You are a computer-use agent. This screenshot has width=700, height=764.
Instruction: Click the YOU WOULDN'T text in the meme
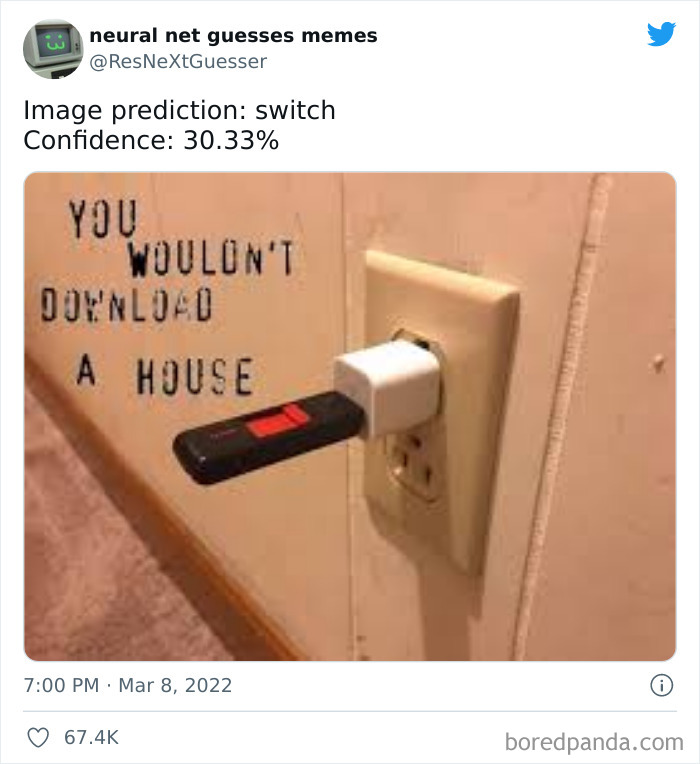pyautogui.click(x=181, y=239)
